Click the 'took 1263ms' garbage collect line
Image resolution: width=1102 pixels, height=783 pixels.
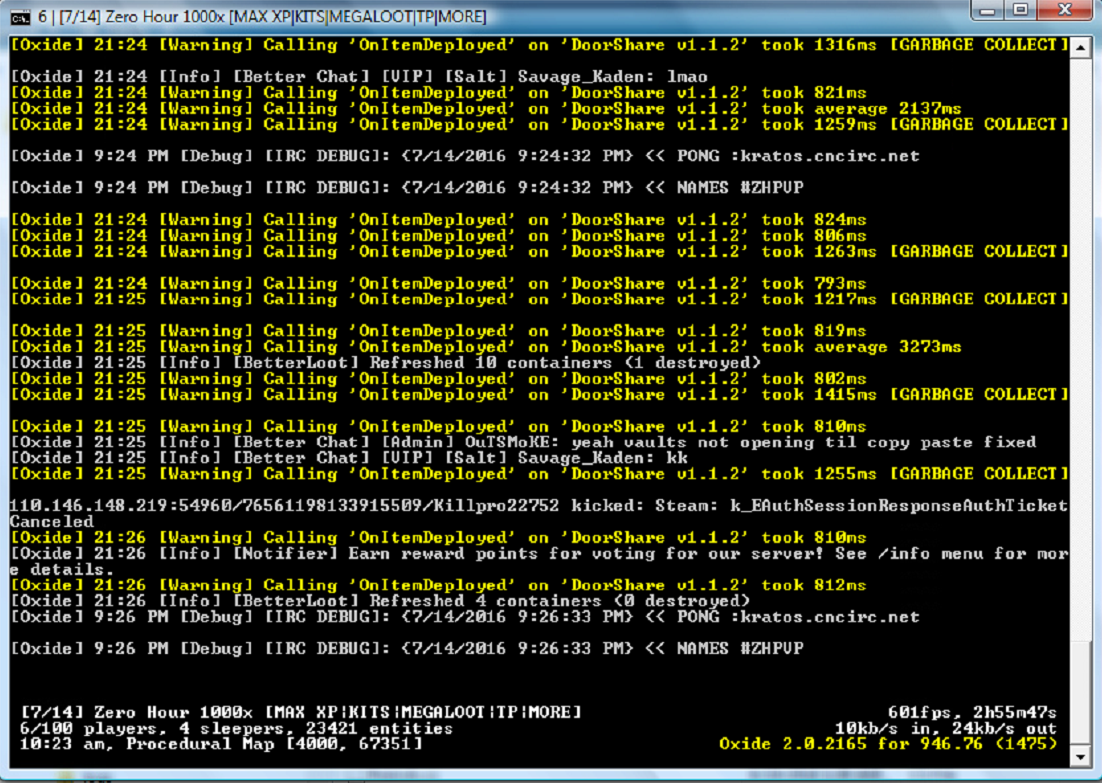(x=539, y=252)
